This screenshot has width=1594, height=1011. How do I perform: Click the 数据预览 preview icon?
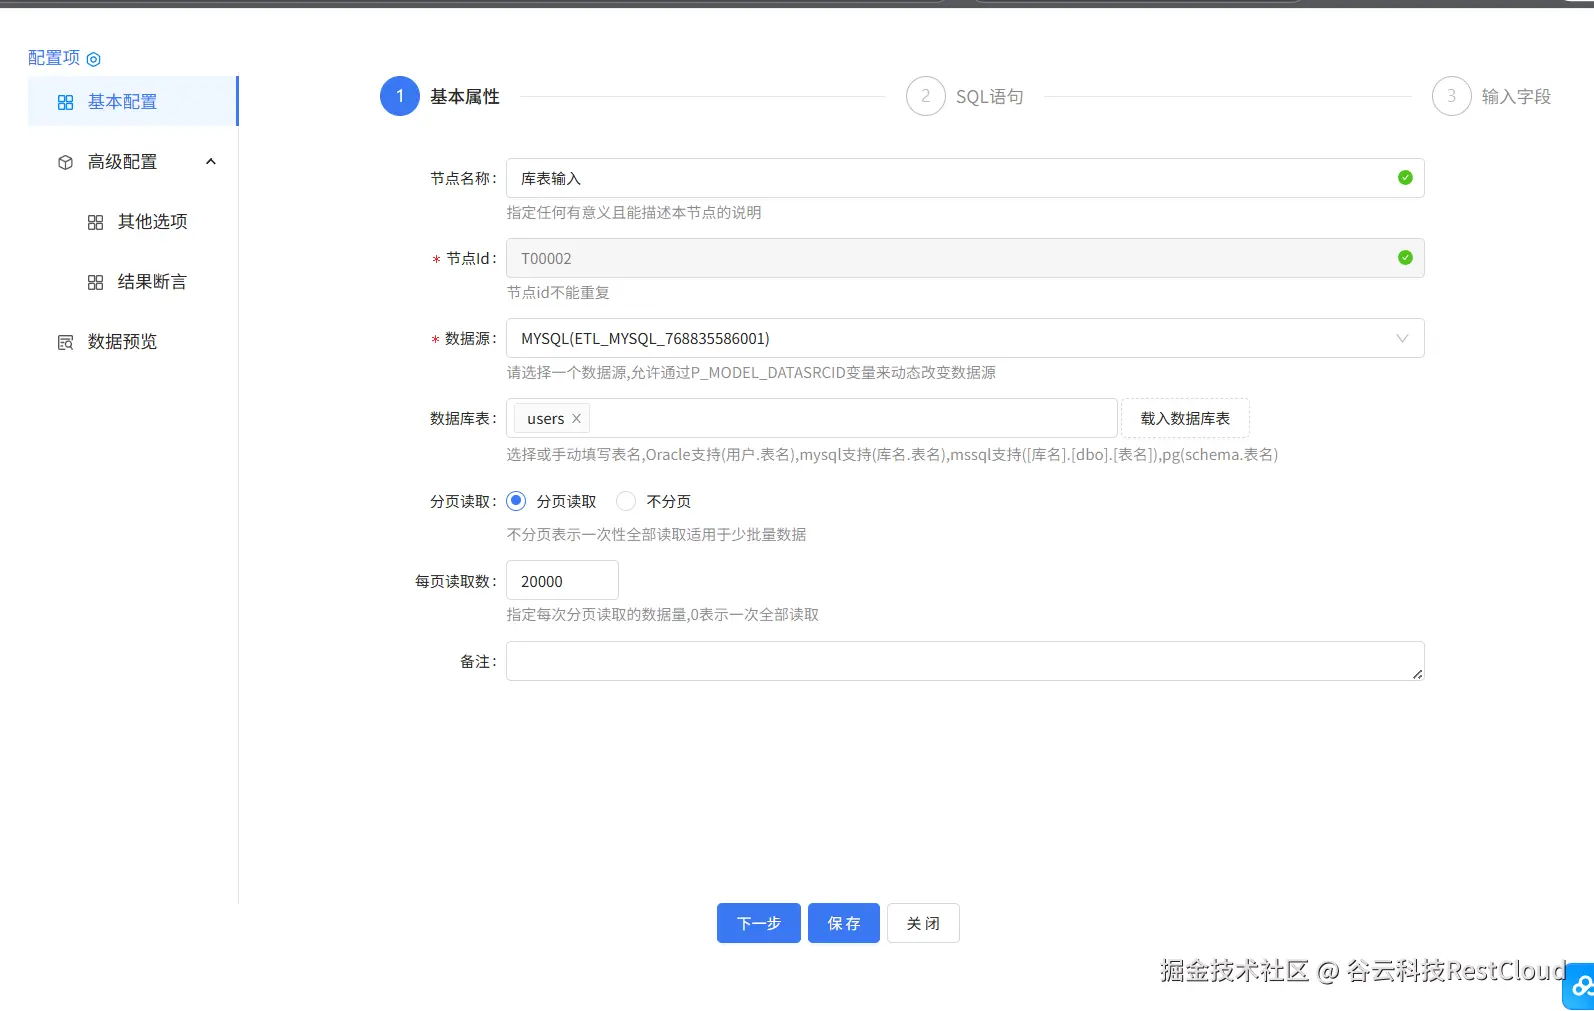point(66,342)
